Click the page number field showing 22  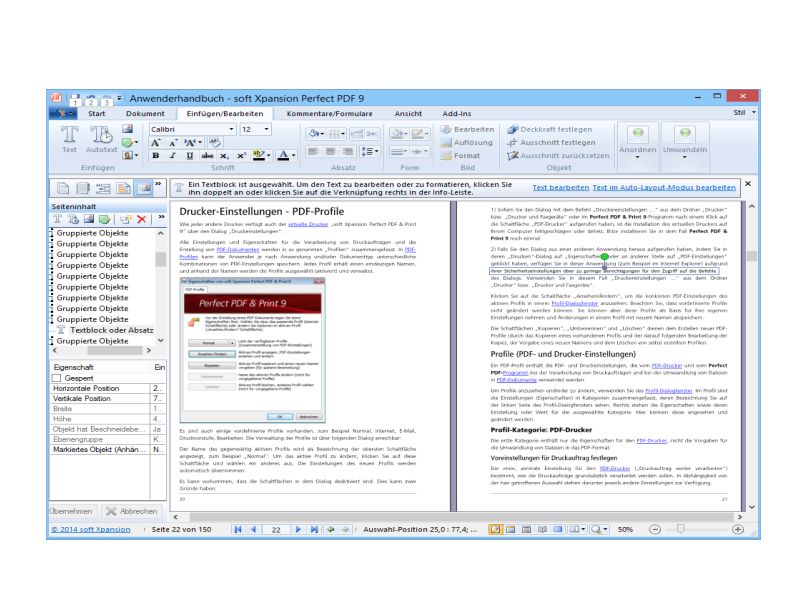point(276,530)
